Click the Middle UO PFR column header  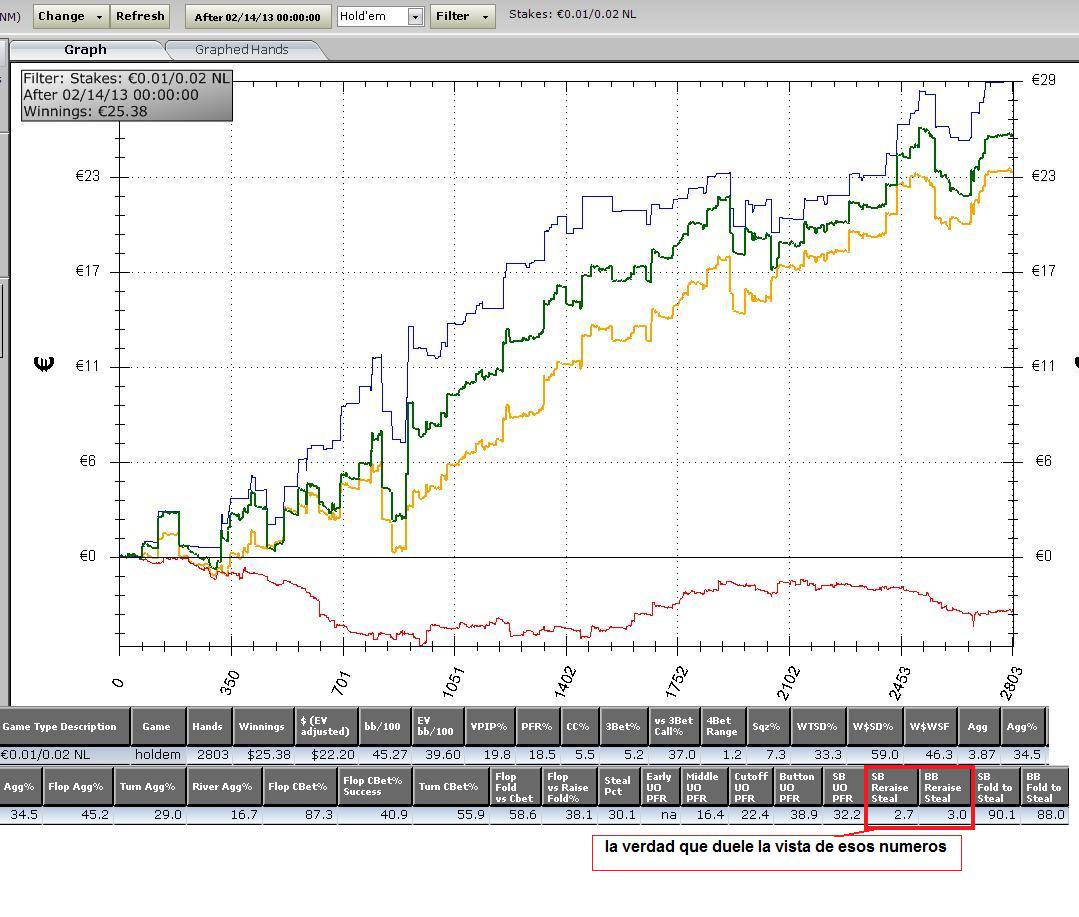(x=704, y=787)
